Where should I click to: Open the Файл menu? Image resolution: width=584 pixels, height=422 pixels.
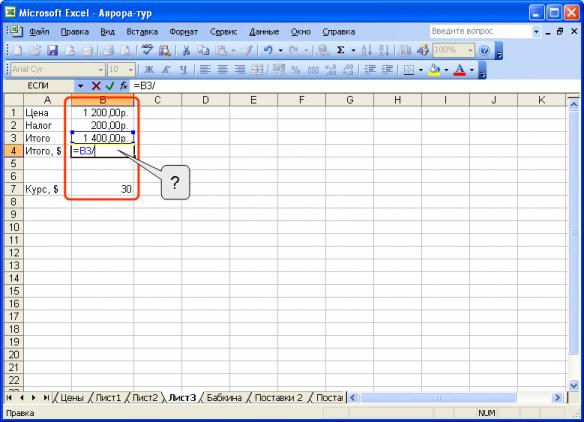point(39,32)
